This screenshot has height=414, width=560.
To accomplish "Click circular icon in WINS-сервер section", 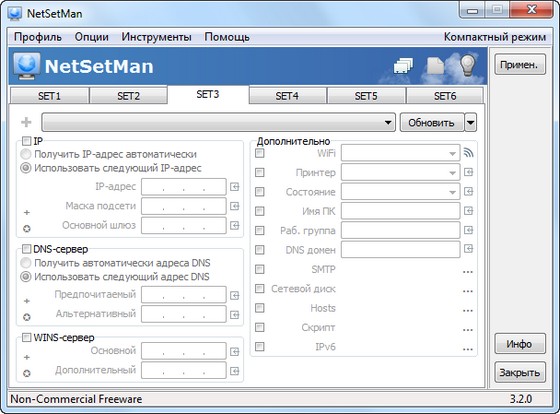I will point(27,373).
